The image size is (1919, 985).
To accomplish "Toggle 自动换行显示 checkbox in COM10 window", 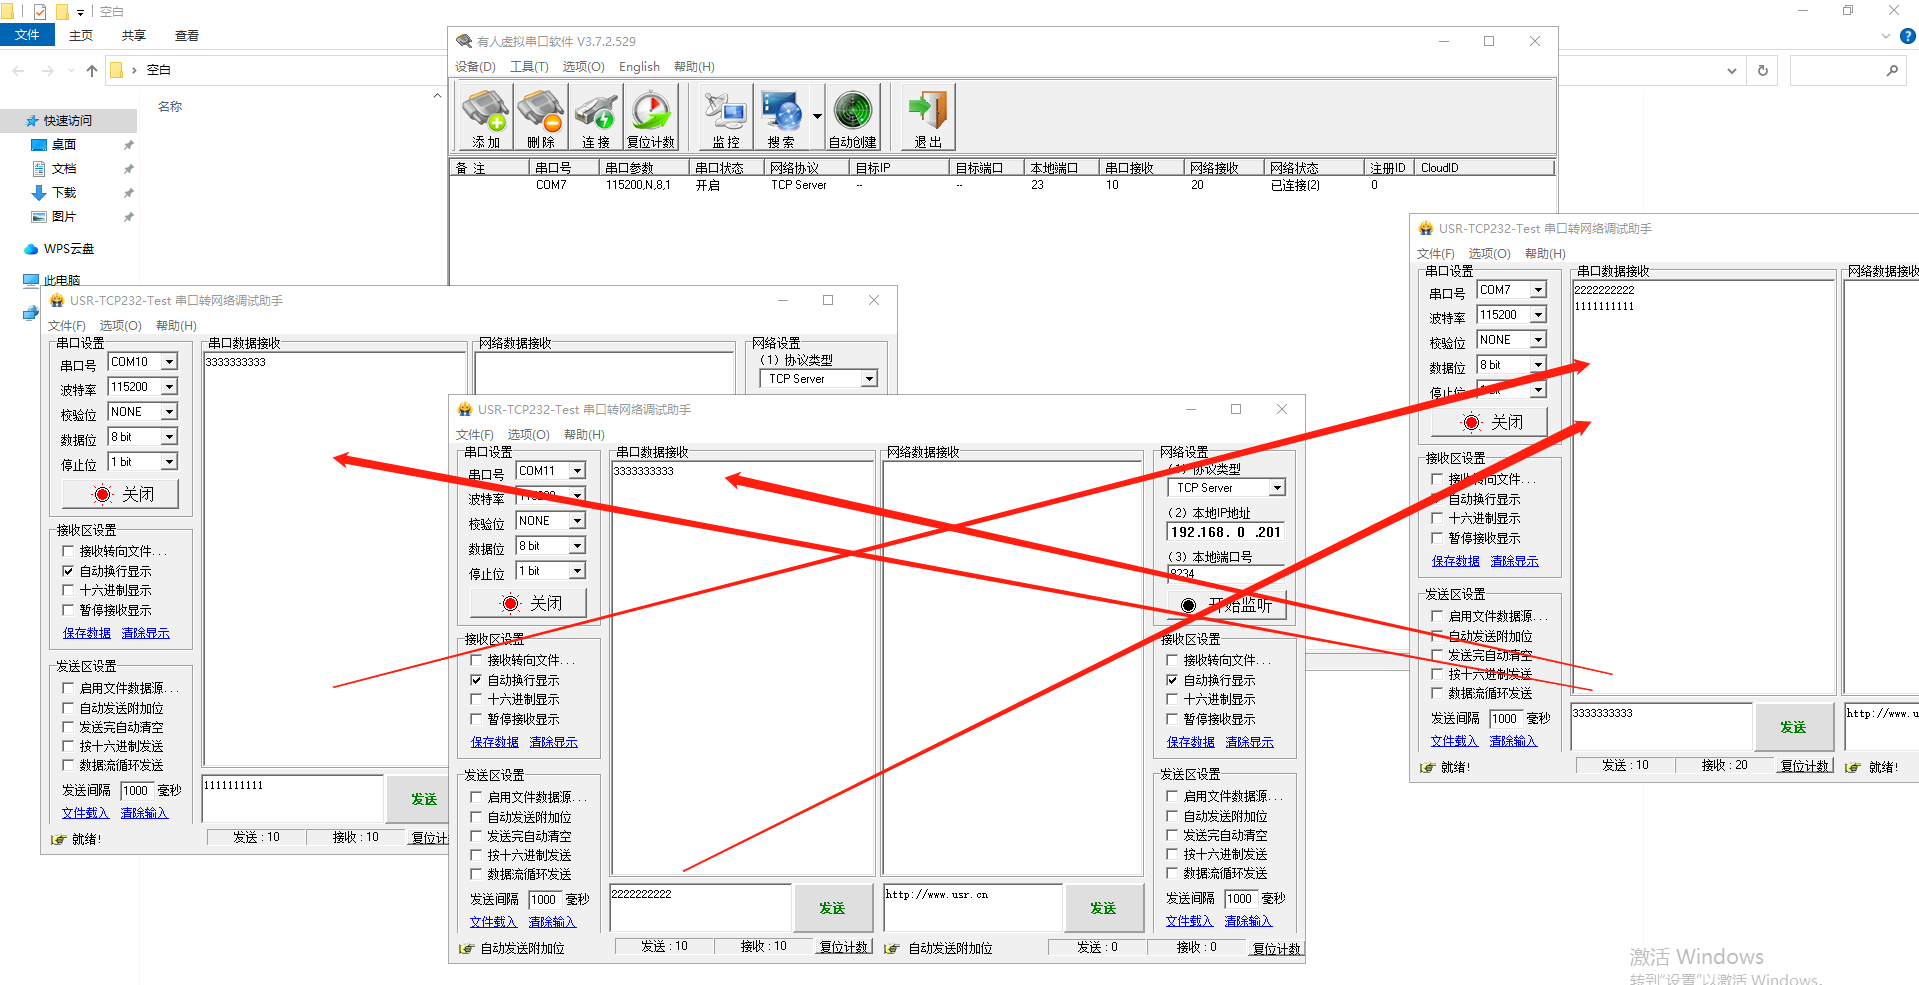I will point(68,571).
